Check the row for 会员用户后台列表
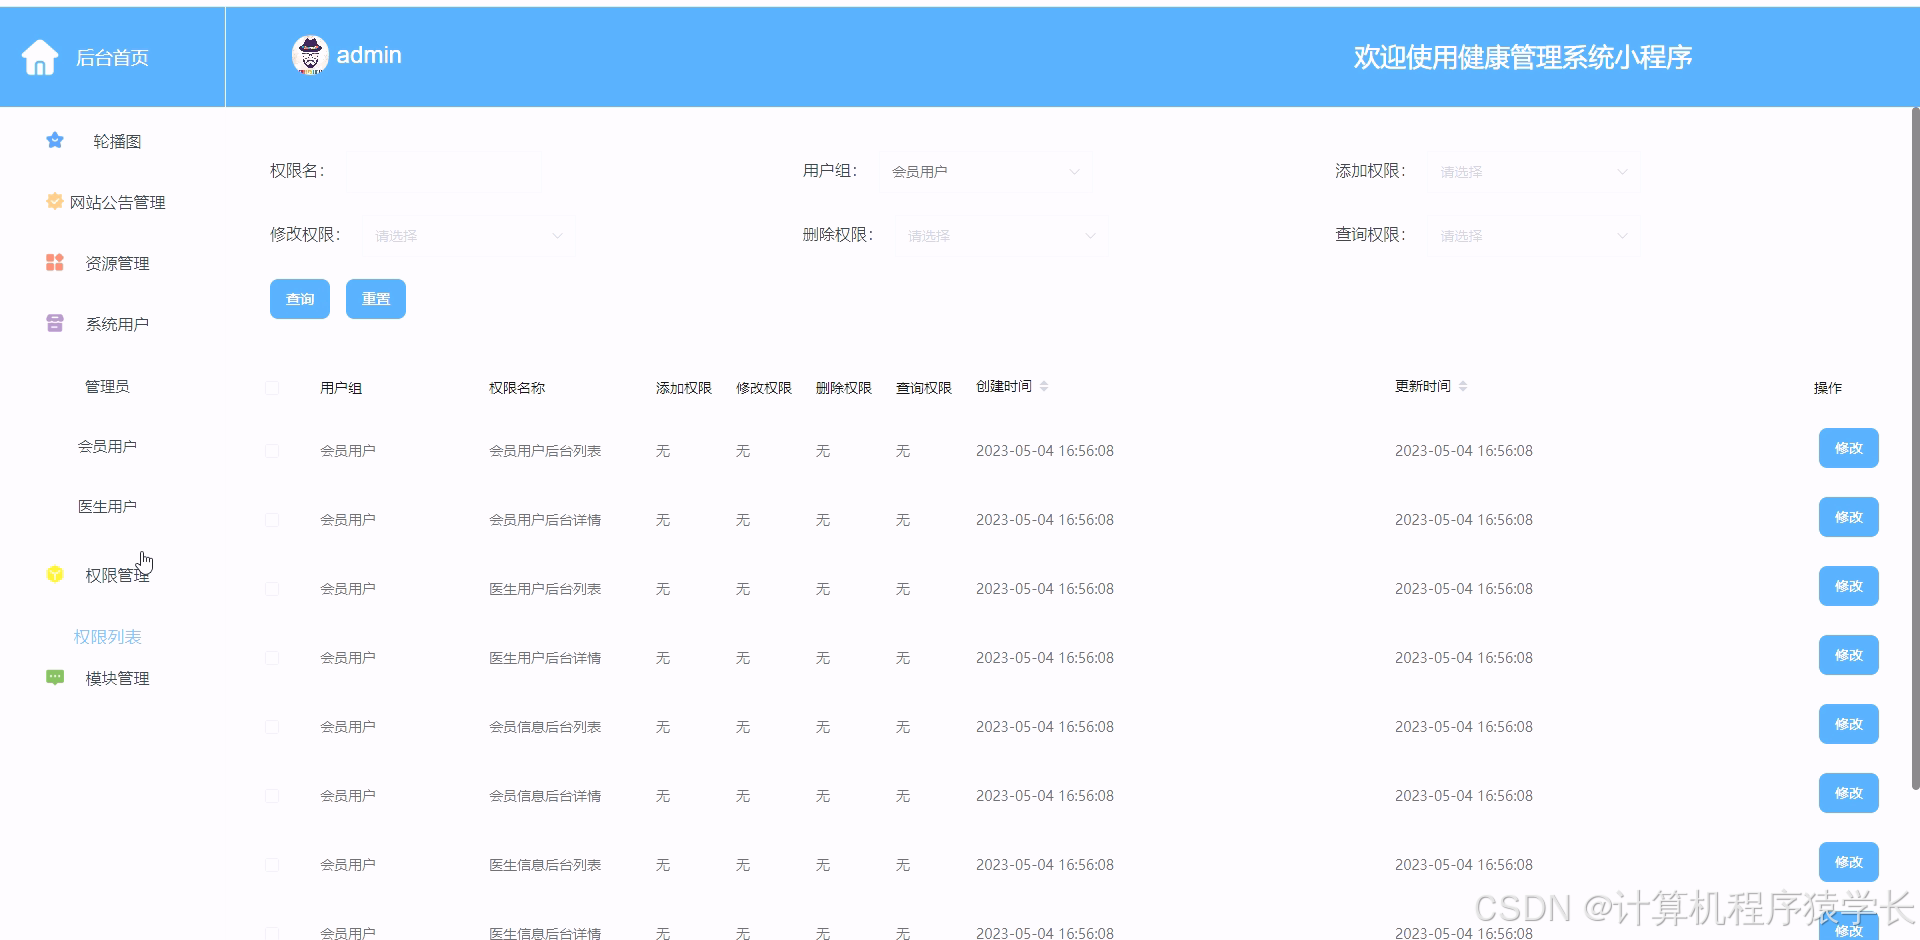 [272, 451]
